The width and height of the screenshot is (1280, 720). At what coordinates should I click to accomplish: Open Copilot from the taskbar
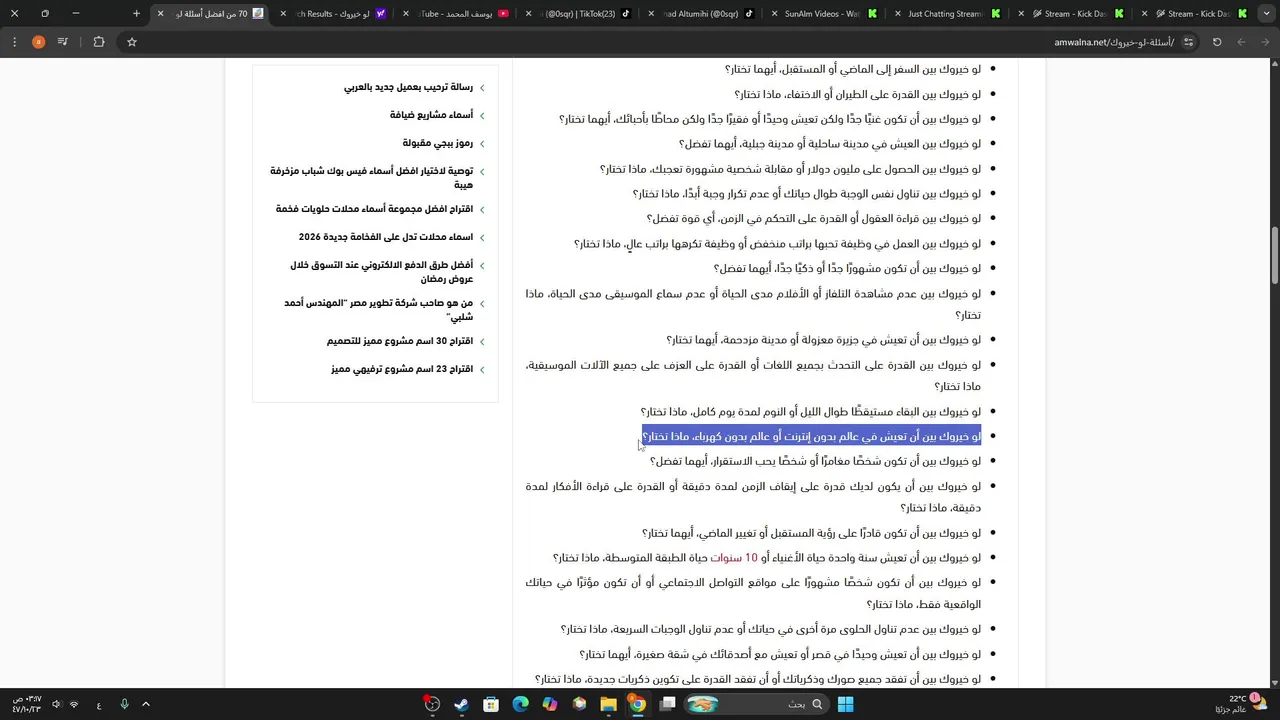click(x=550, y=704)
